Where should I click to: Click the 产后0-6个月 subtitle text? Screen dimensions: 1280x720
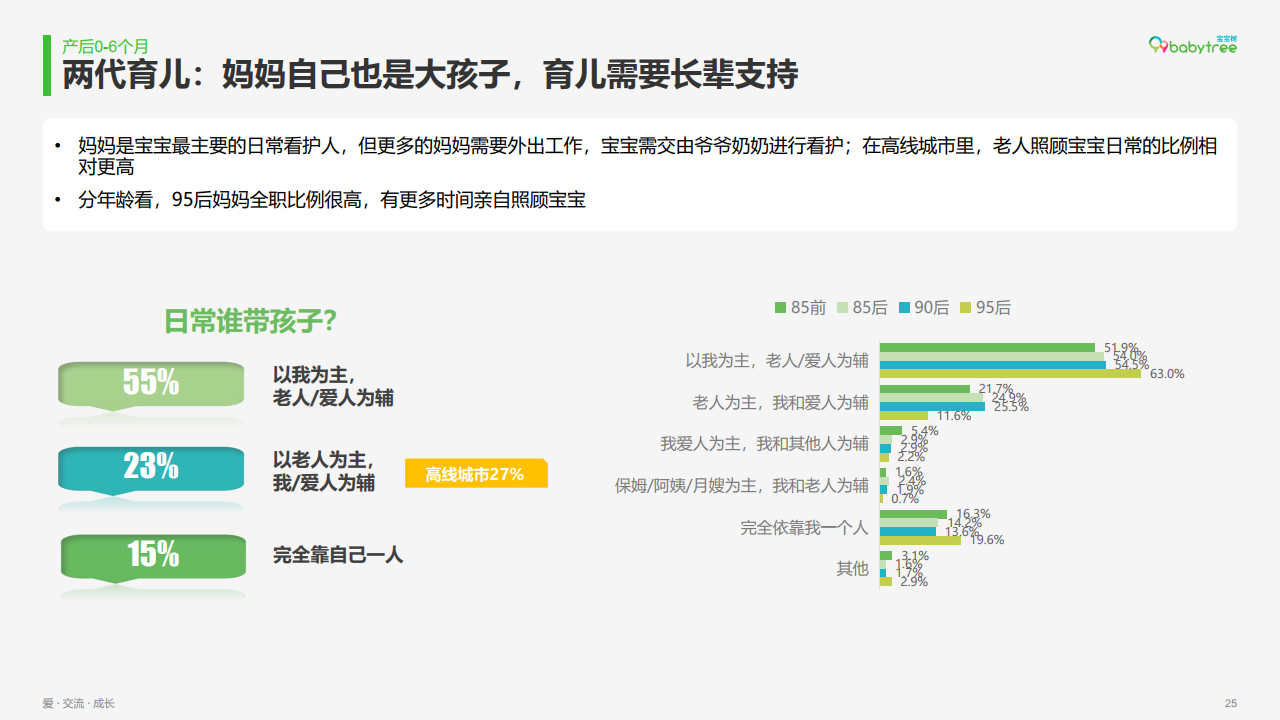pyautogui.click(x=105, y=46)
